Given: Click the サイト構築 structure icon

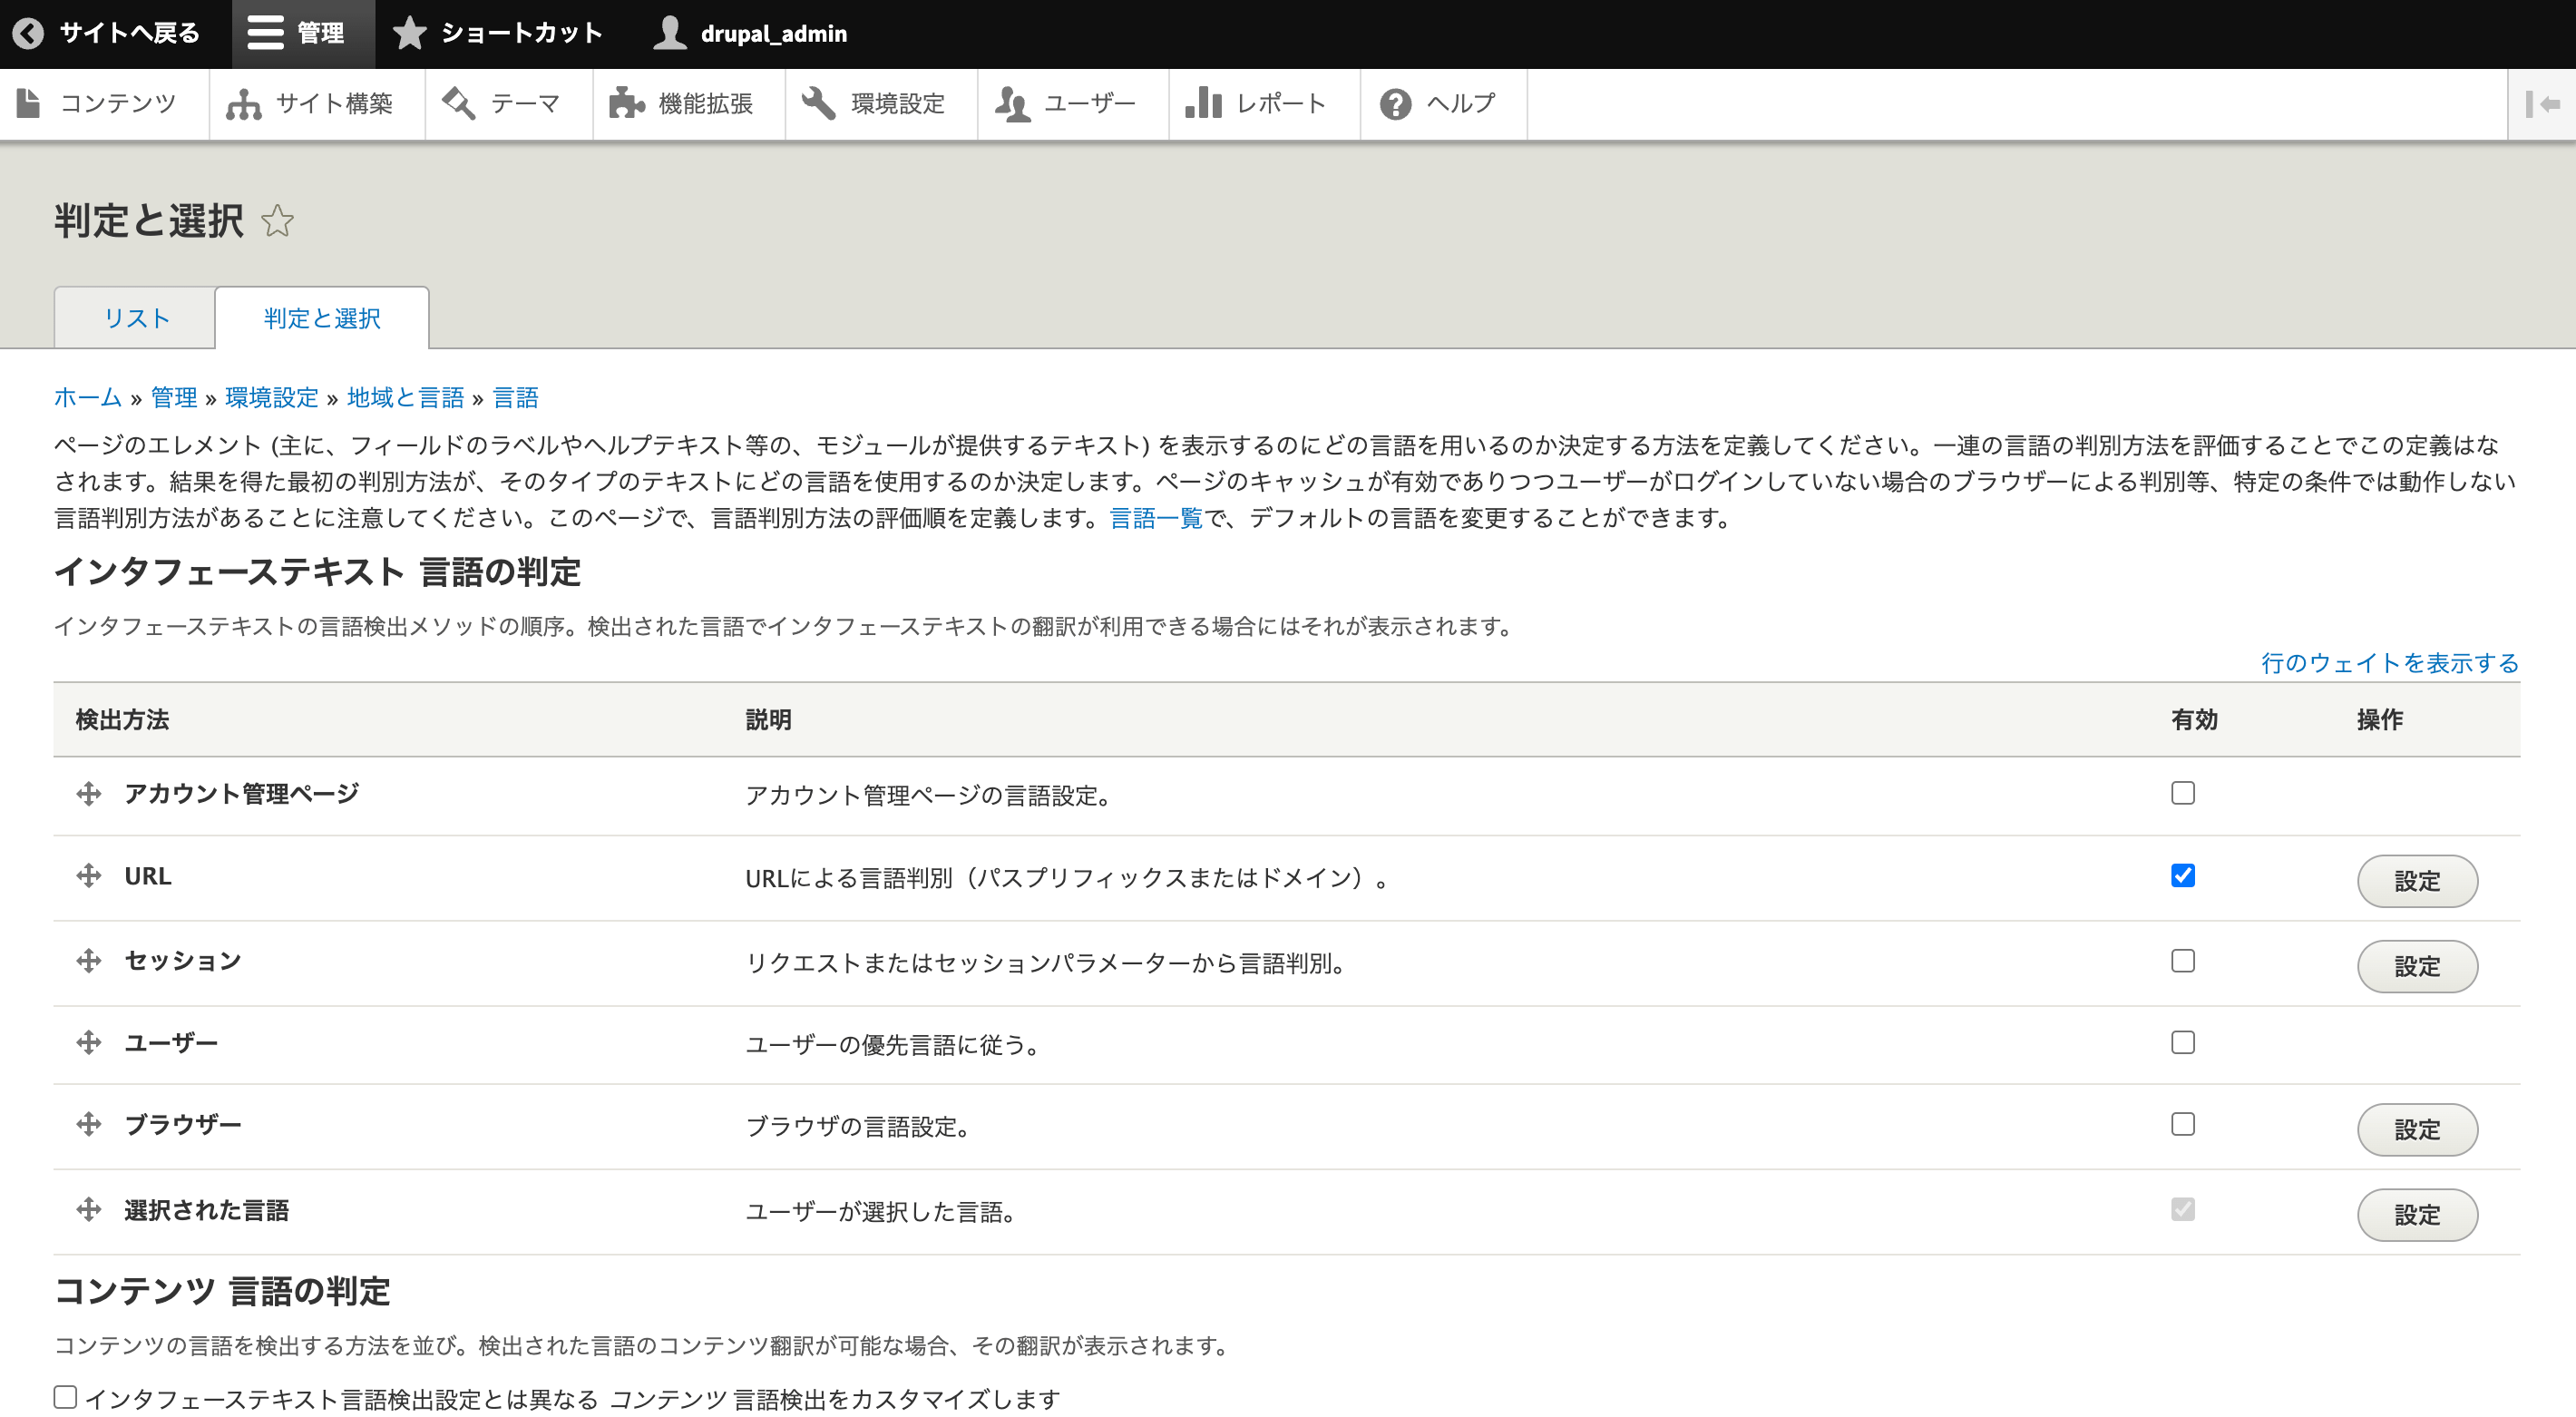Looking at the screenshot, I should (x=243, y=103).
